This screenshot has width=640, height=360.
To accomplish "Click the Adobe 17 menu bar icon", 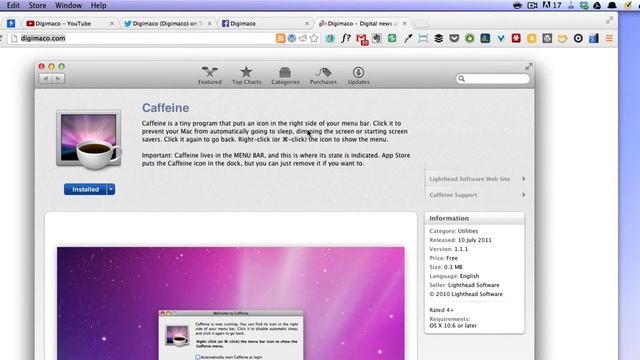I will (552, 5).
